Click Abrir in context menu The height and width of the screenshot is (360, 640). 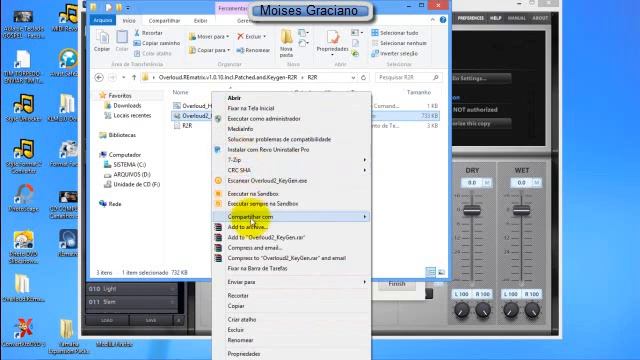click(234, 98)
